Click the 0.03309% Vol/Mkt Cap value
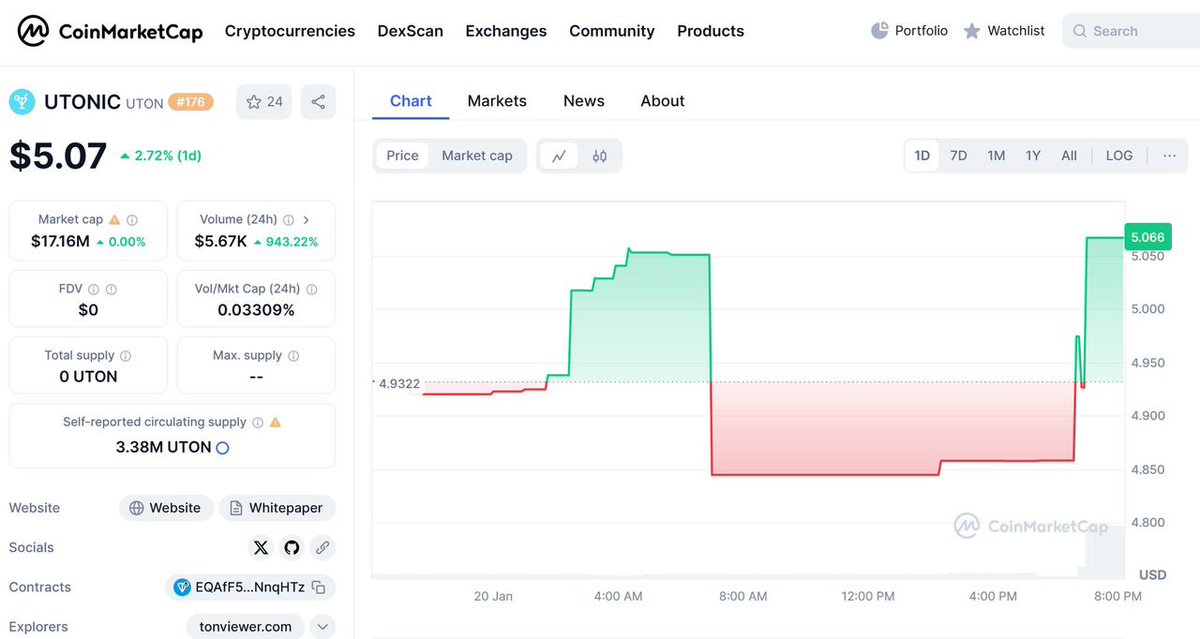The height and width of the screenshot is (639, 1200). [256, 310]
